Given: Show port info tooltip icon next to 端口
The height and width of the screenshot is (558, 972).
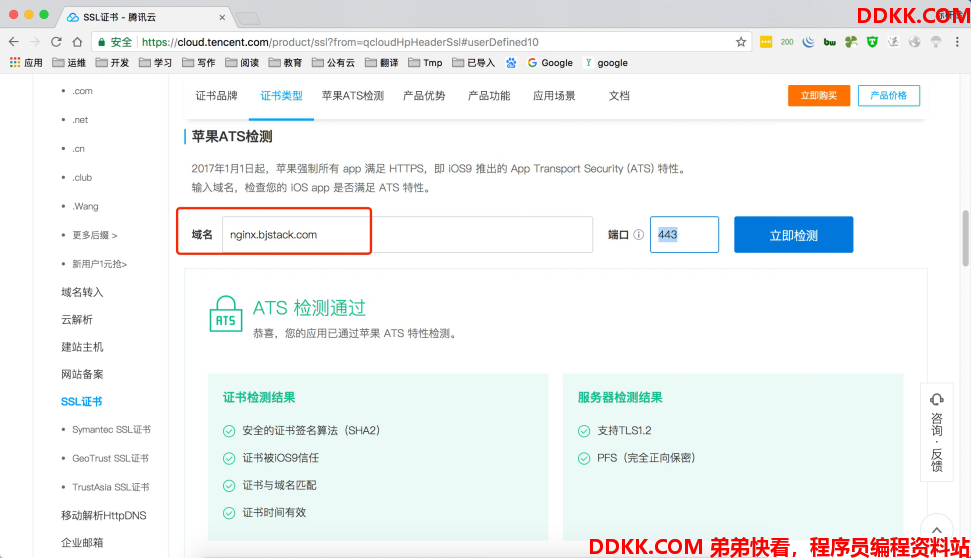Looking at the screenshot, I should coord(638,234).
